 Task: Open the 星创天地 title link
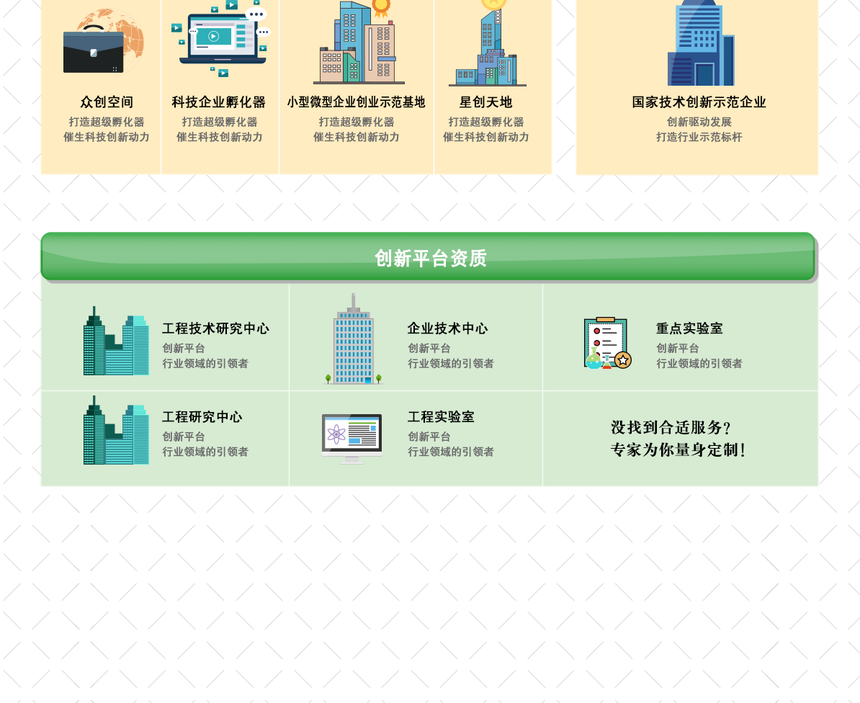click(x=485, y=102)
